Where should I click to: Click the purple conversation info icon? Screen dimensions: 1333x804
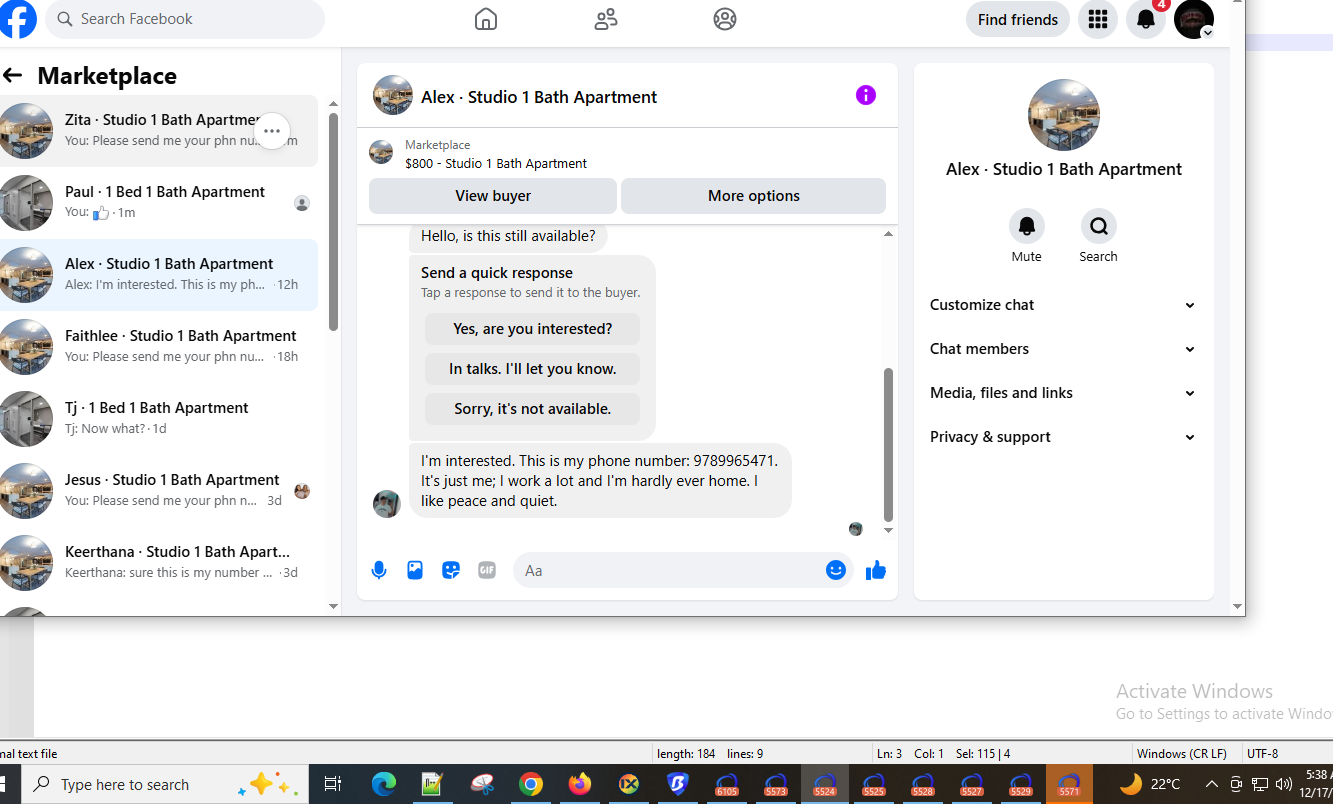click(866, 95)
